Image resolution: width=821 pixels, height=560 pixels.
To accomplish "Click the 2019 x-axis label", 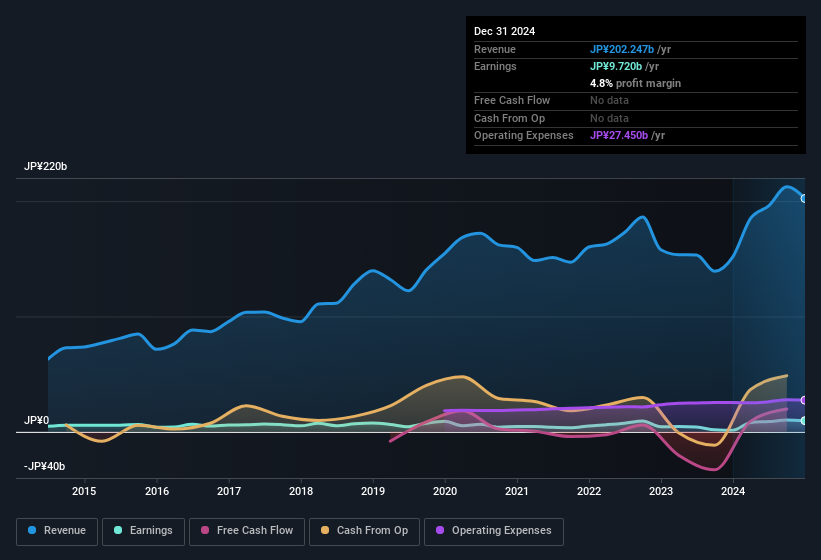I will pos(373,491).
